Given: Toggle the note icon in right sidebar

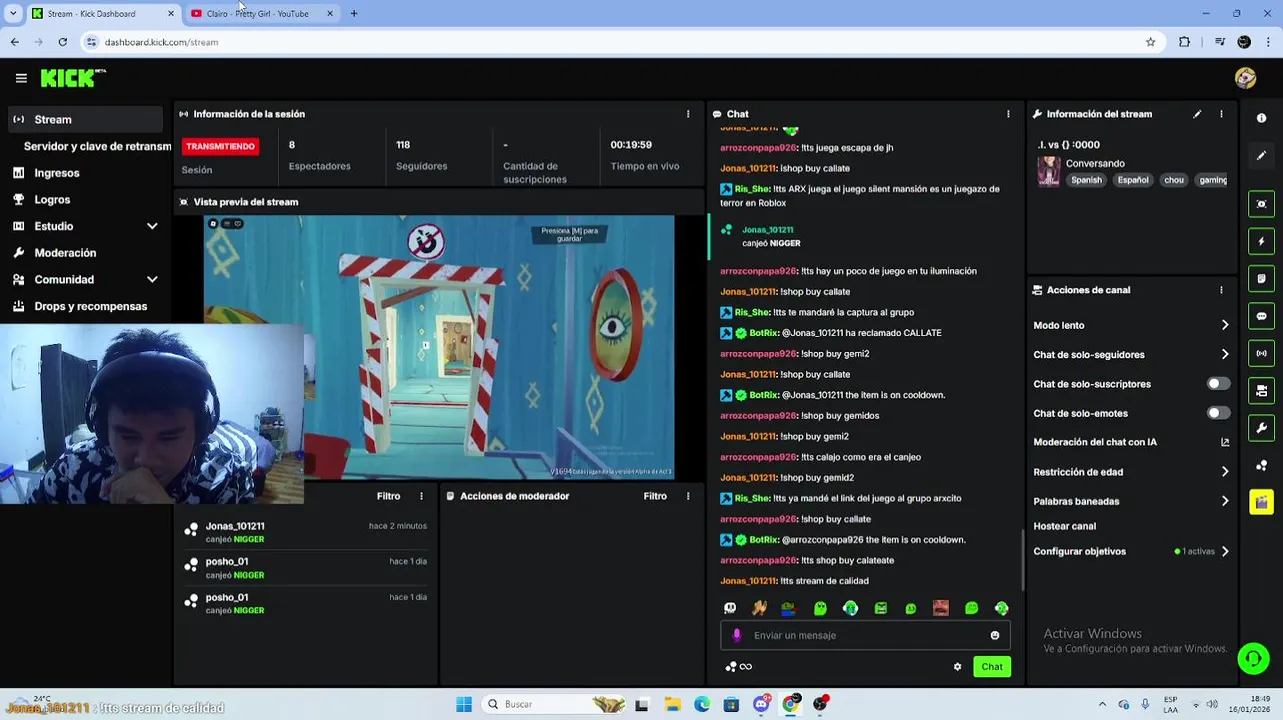Looking at the screenshot, I should (1261, 279).
